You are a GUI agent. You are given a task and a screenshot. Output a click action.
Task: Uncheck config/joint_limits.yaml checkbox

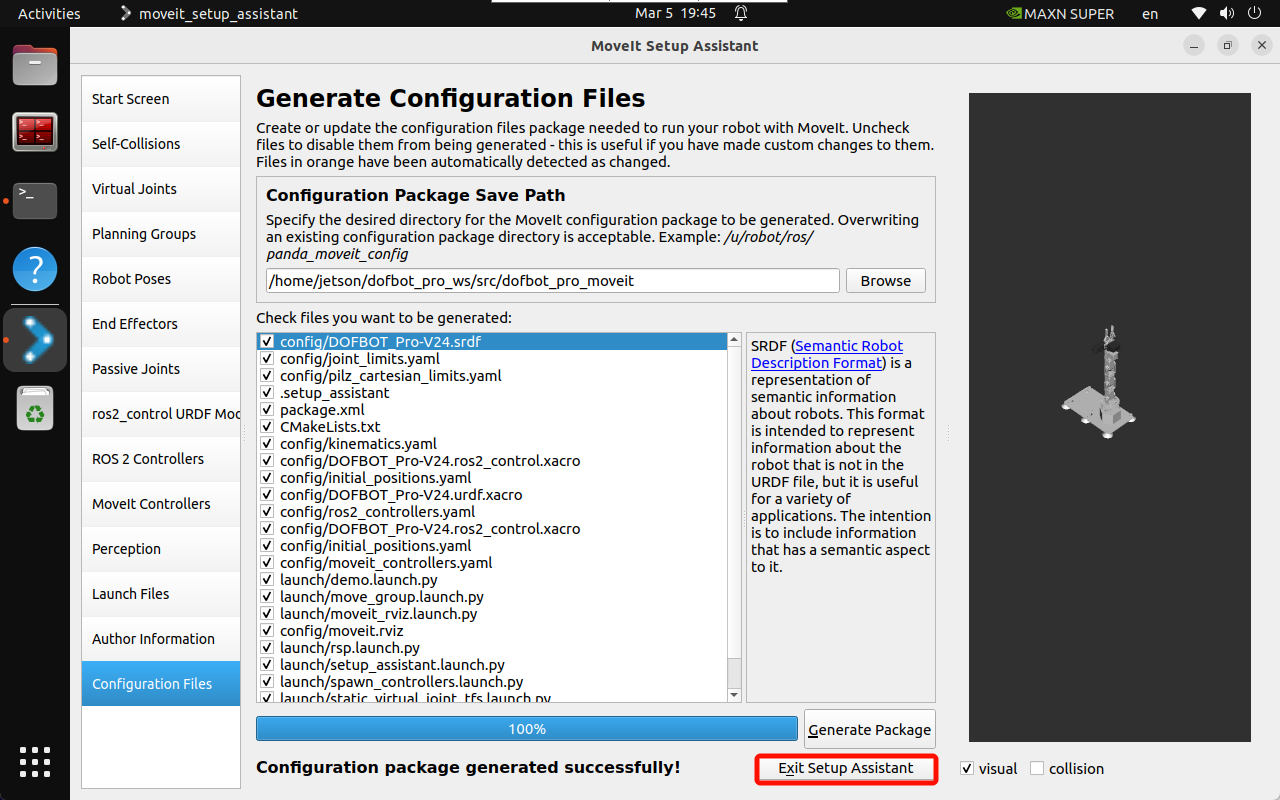tap(267, 359)
